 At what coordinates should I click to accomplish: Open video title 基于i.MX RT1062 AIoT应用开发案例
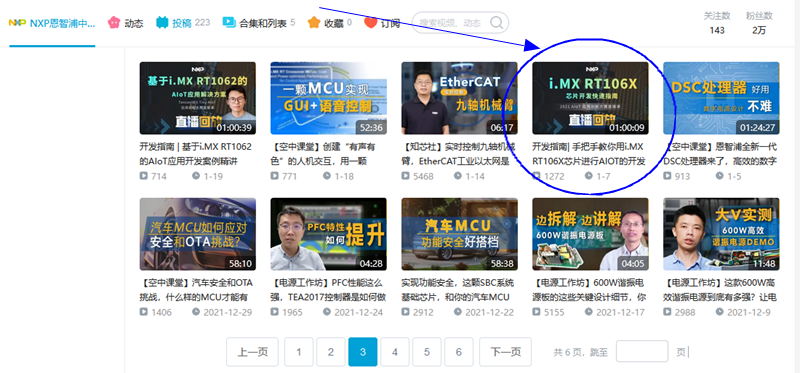(x=196, y=154)
